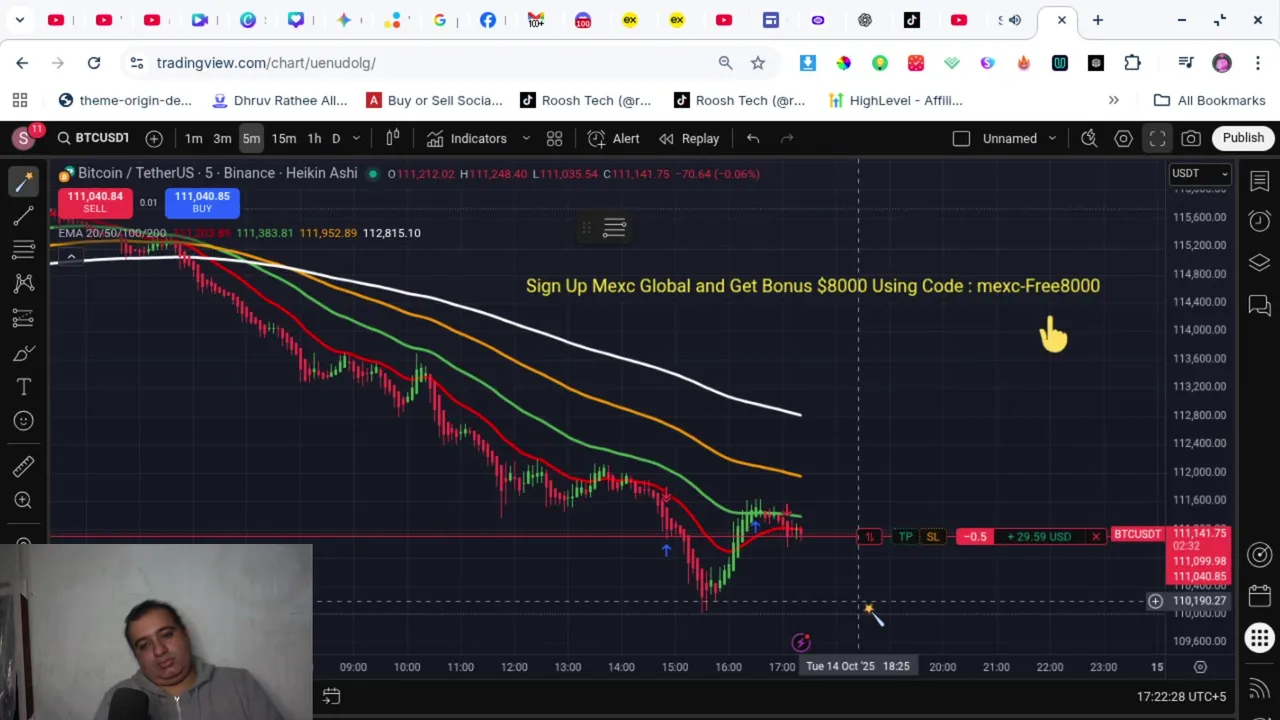Add TP take profit to position
The width and height of the screenshot is (1280, 720).
[x=905, y=537]
